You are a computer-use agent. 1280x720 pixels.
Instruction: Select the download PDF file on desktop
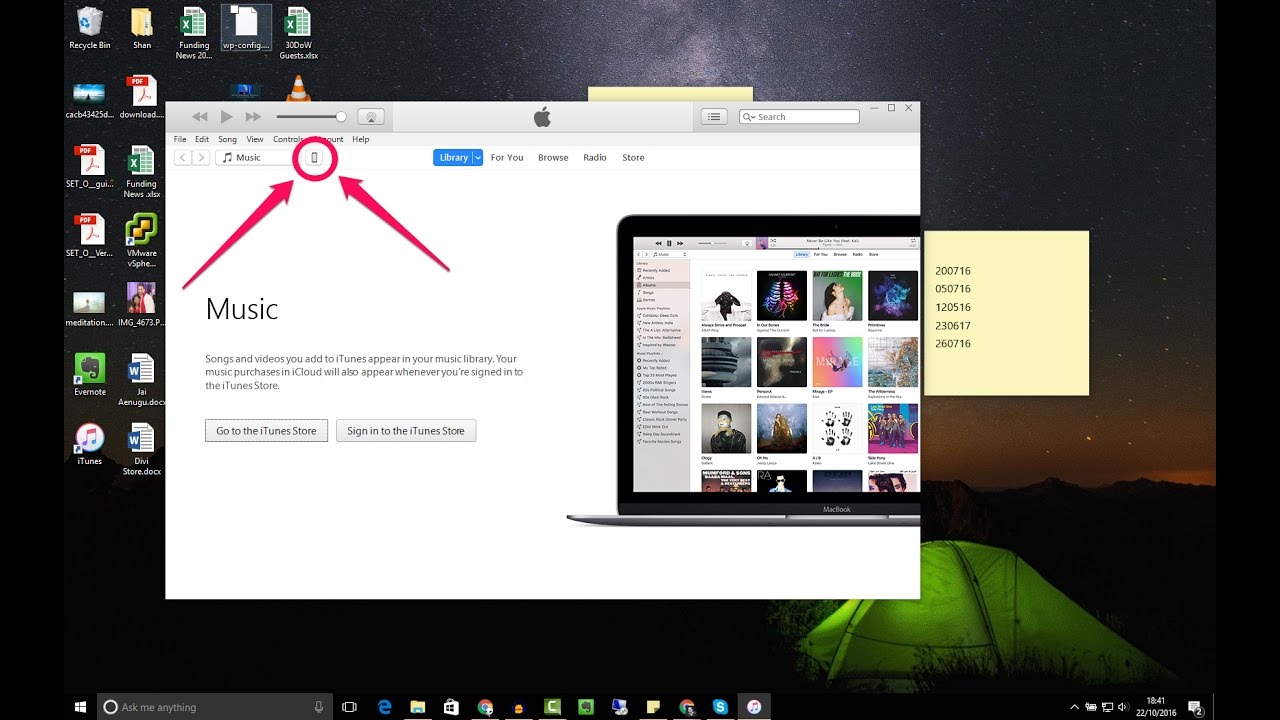pos(141,97)
